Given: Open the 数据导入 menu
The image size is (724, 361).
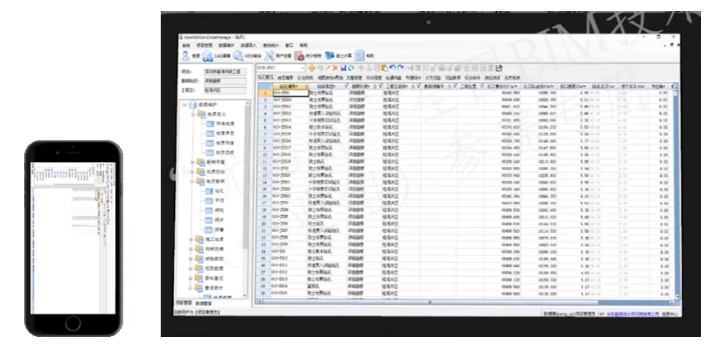Looking at the screenshot, I should 248,45.
